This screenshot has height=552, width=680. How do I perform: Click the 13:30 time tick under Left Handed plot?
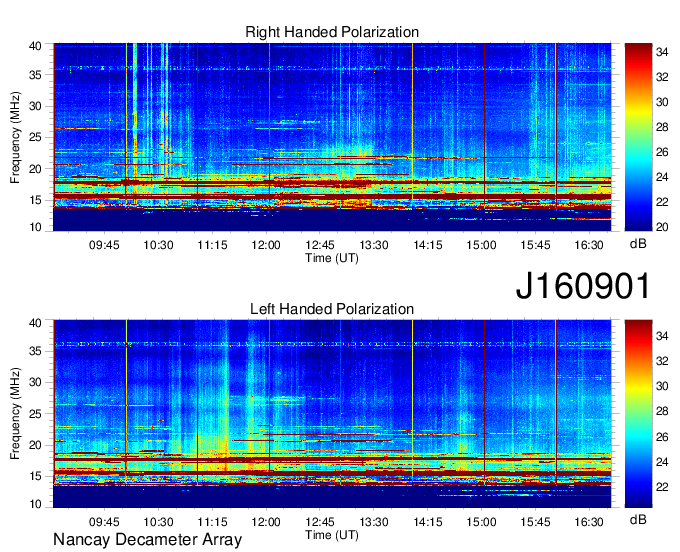point(374,522)
